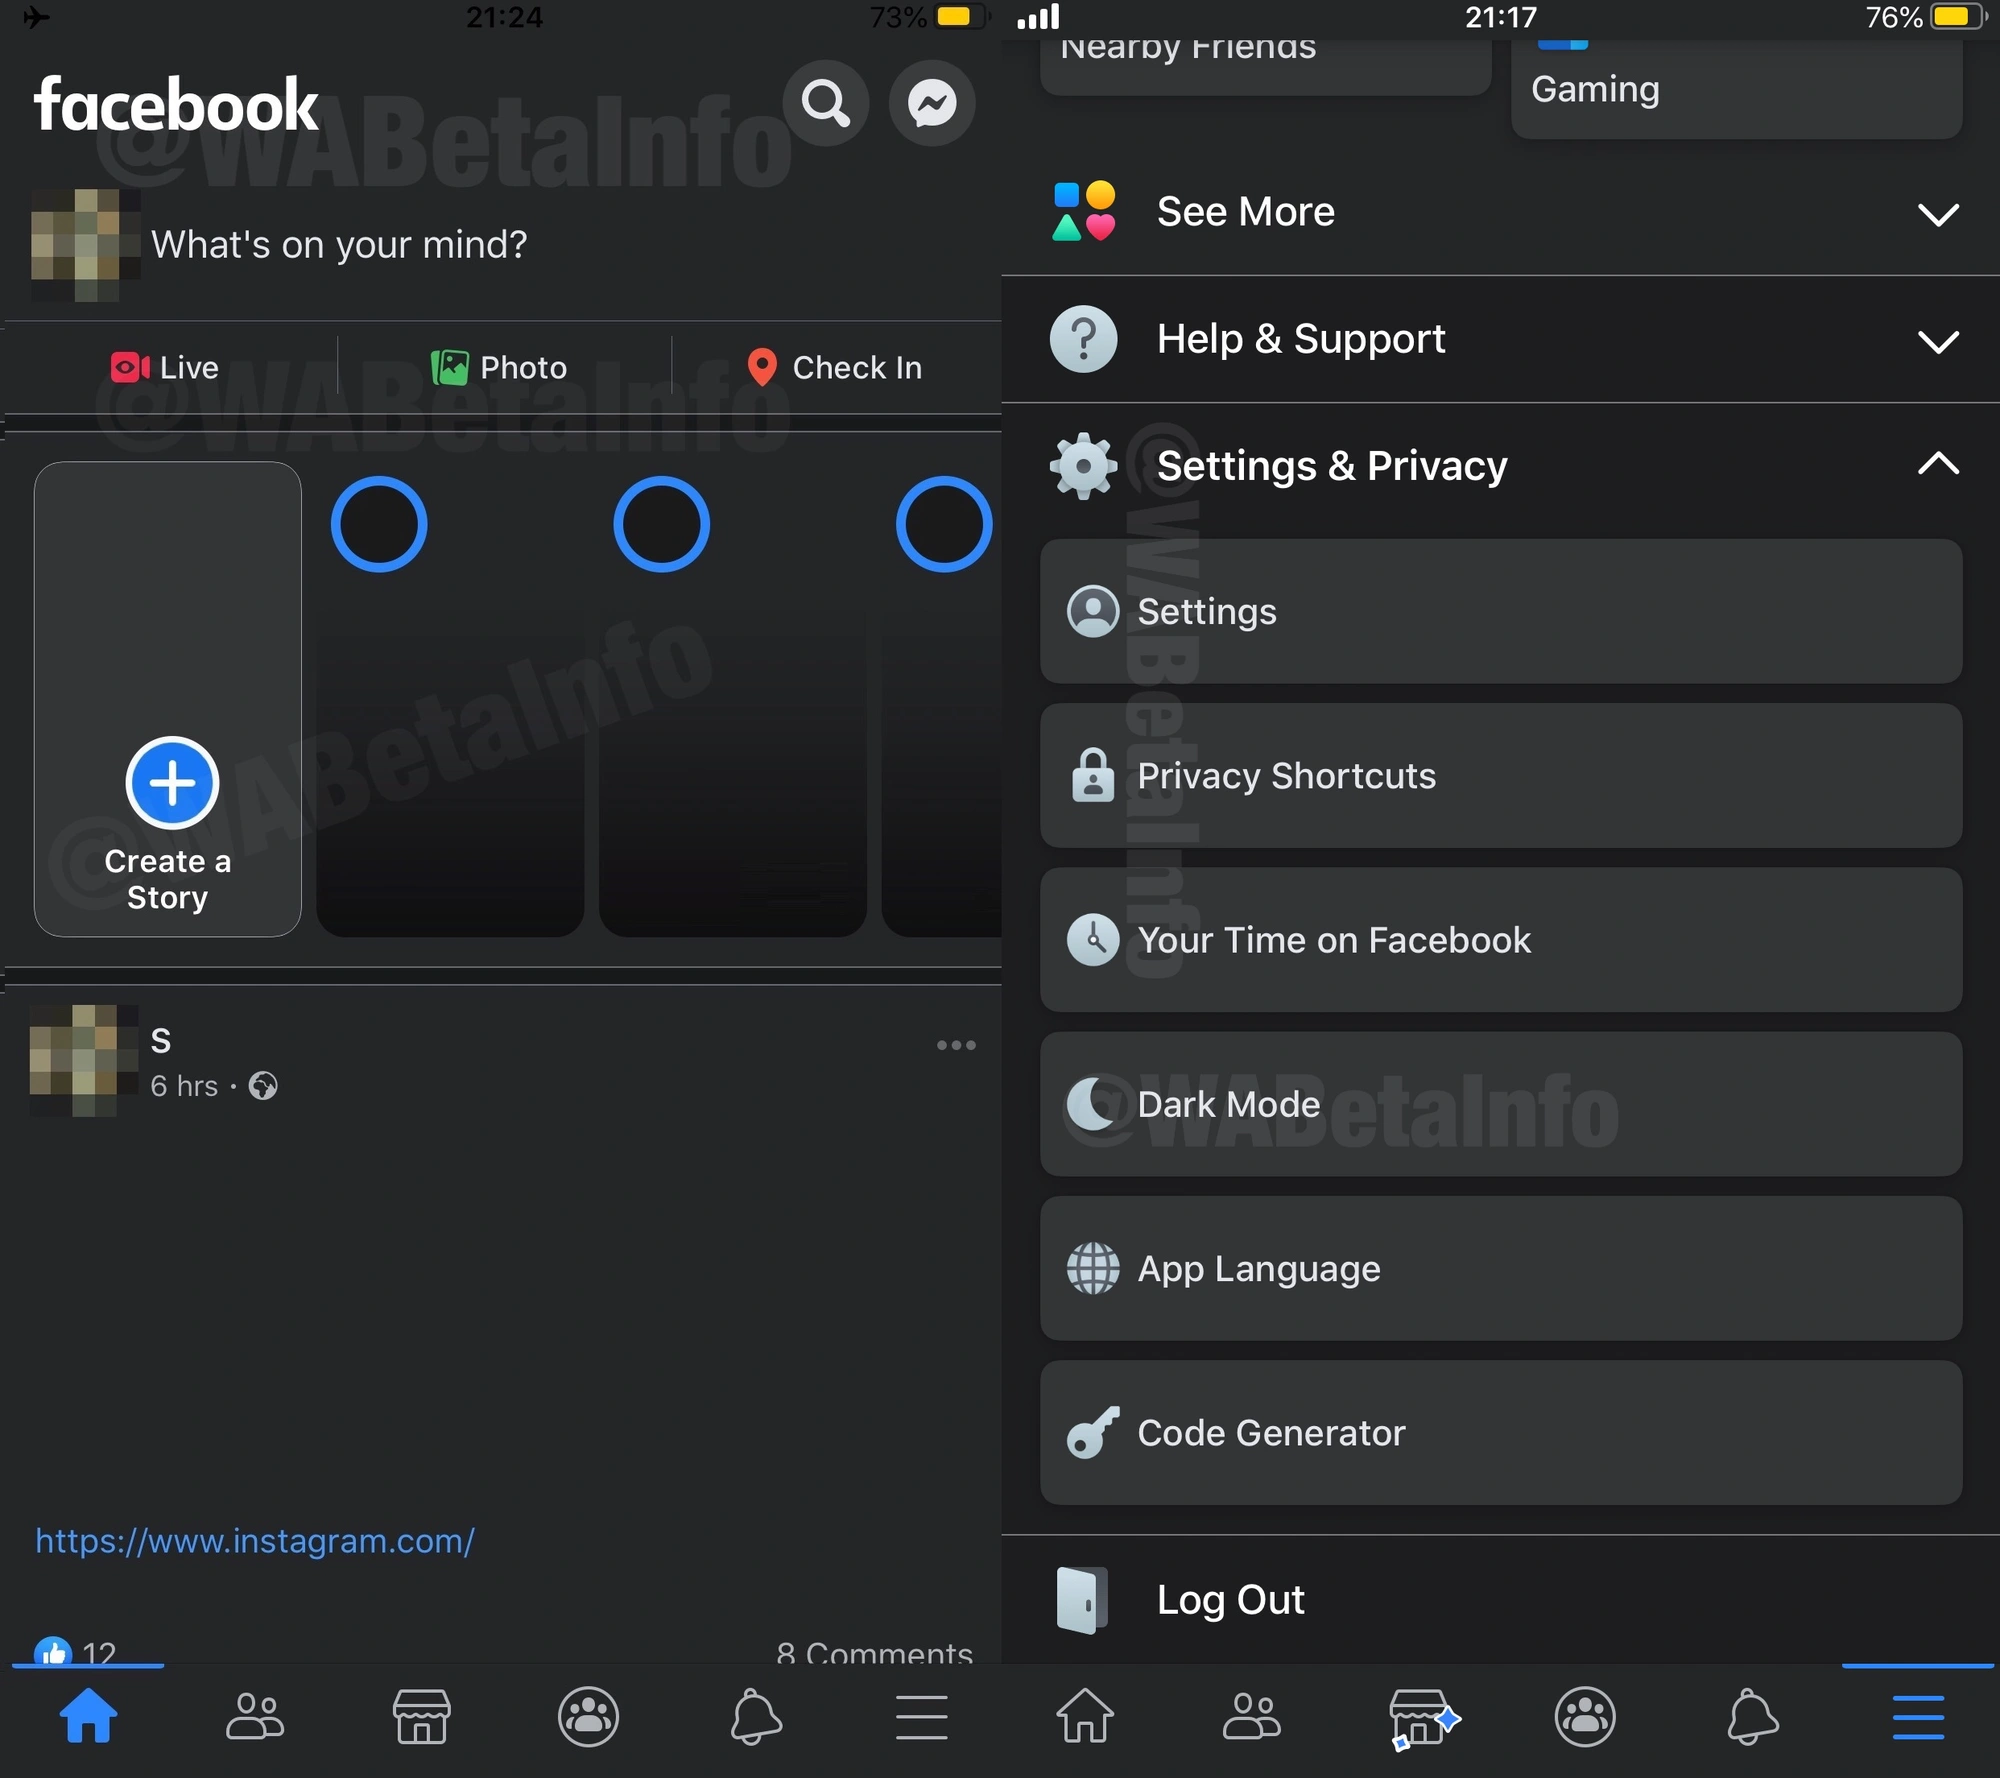Open search with the magnifier icon
Image resolution: width=2000 pixels, height=1778 pixels.
825,103
